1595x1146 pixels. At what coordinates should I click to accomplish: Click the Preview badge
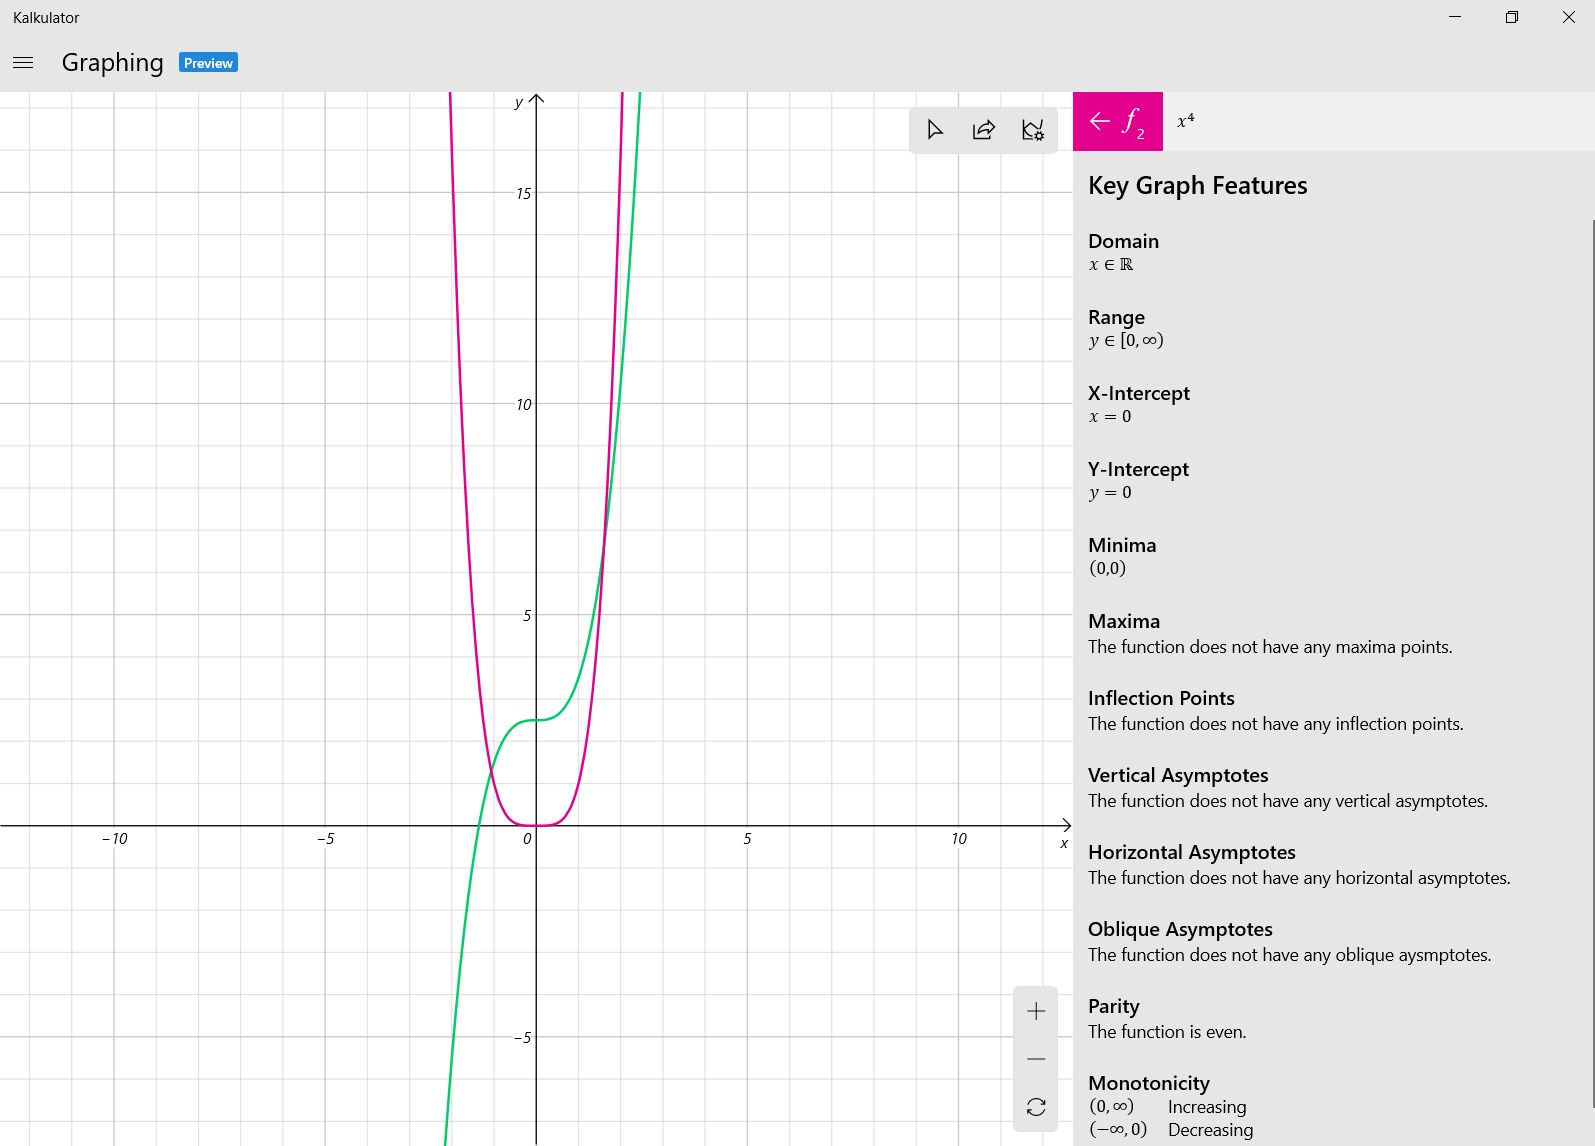tap(208, 63)
